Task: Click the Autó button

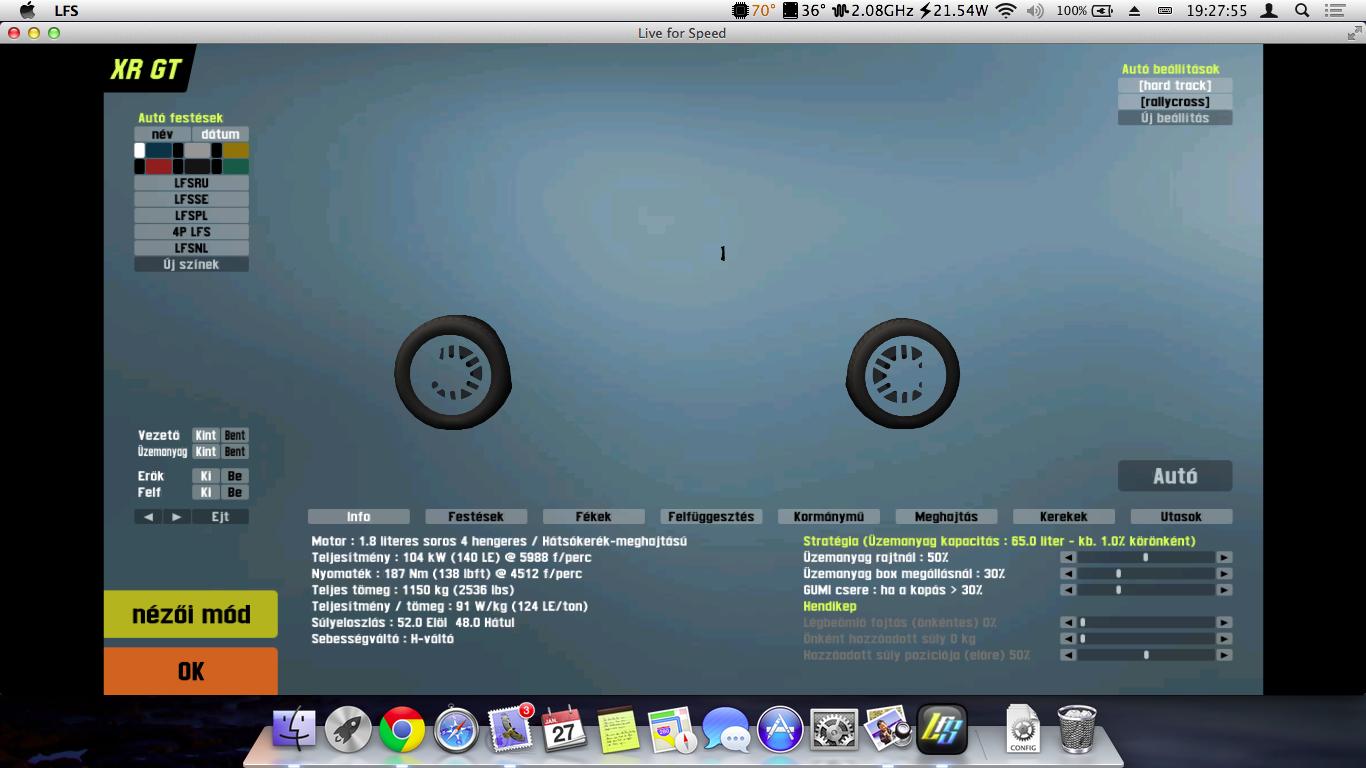Action: (1175, 476)
